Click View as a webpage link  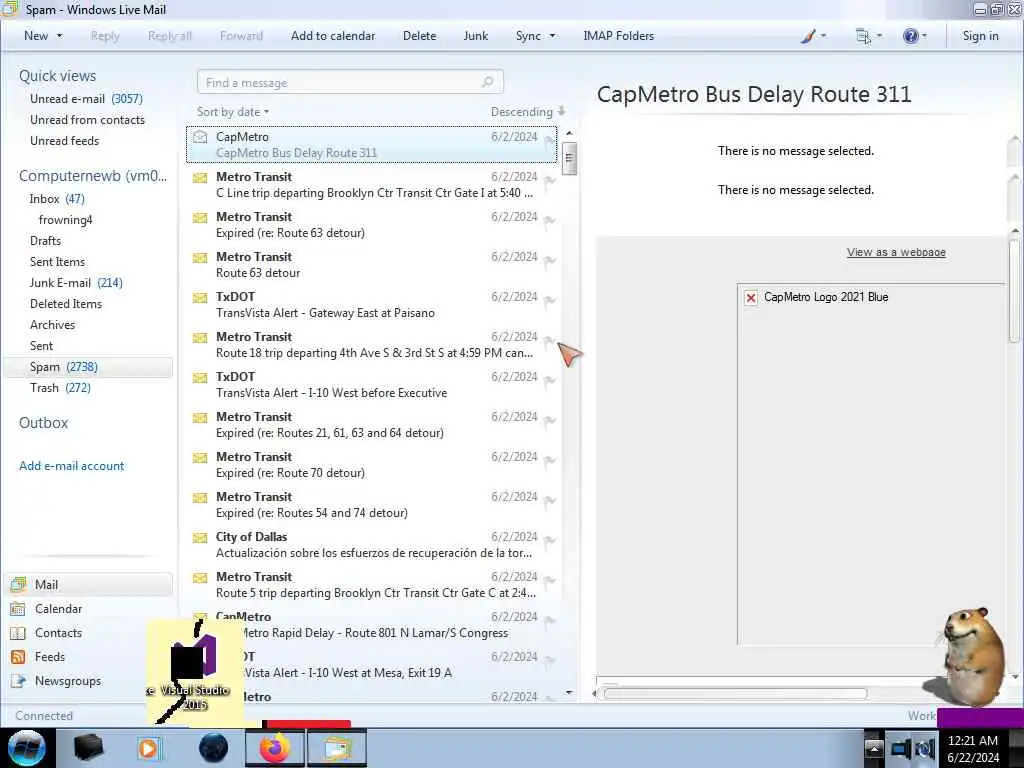pyautogui.click(x=896, y=252)
